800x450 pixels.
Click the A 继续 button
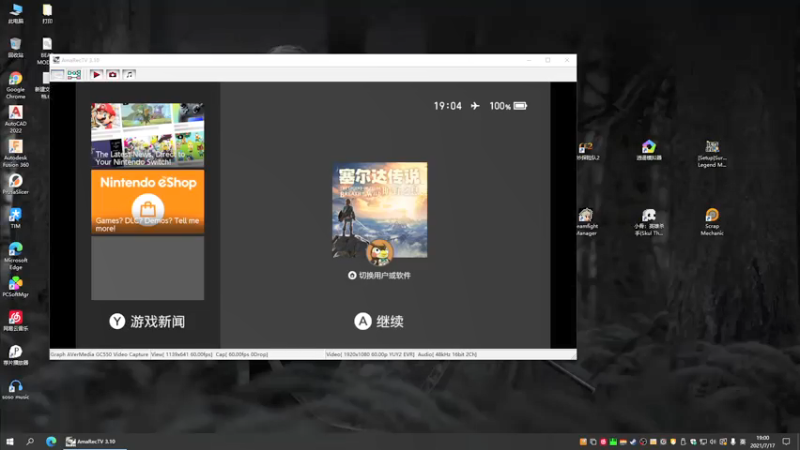tap(379, 321)
